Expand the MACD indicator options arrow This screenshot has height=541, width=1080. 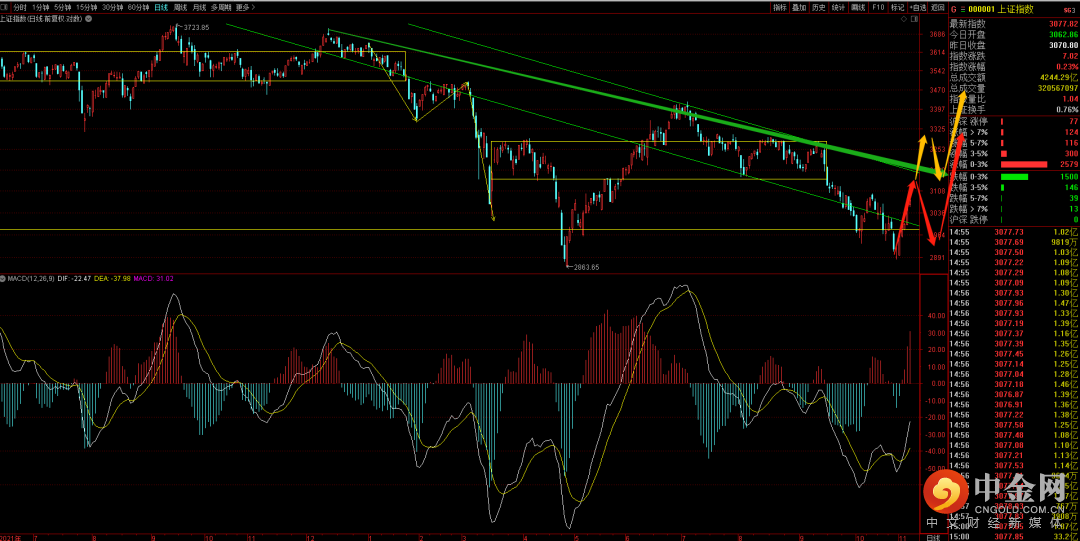(x=4, y=278)
